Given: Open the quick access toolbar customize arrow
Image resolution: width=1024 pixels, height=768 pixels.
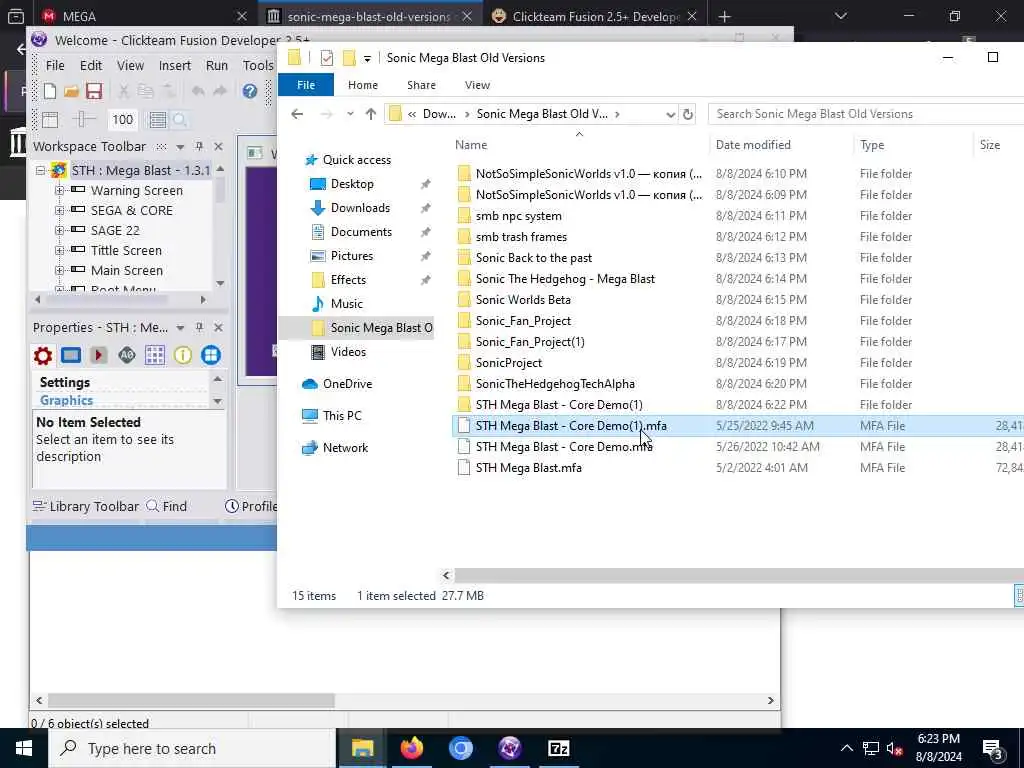Looking at the screenshot, I should [367, 59].
